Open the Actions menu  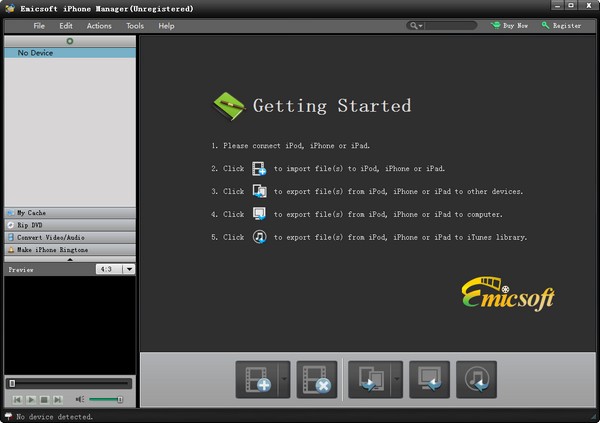(x=99, y=26)
